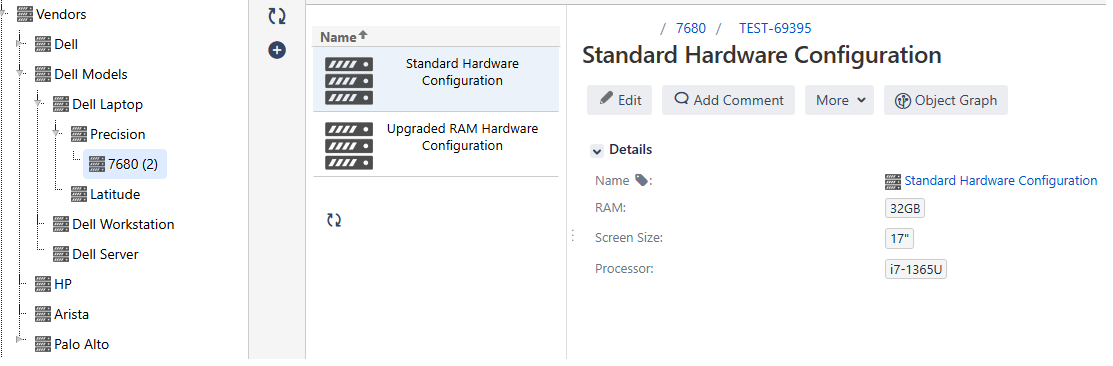Screen dimensions: 1113x366
Task: Select the Latitude tree item
Action: coord(115,194)
